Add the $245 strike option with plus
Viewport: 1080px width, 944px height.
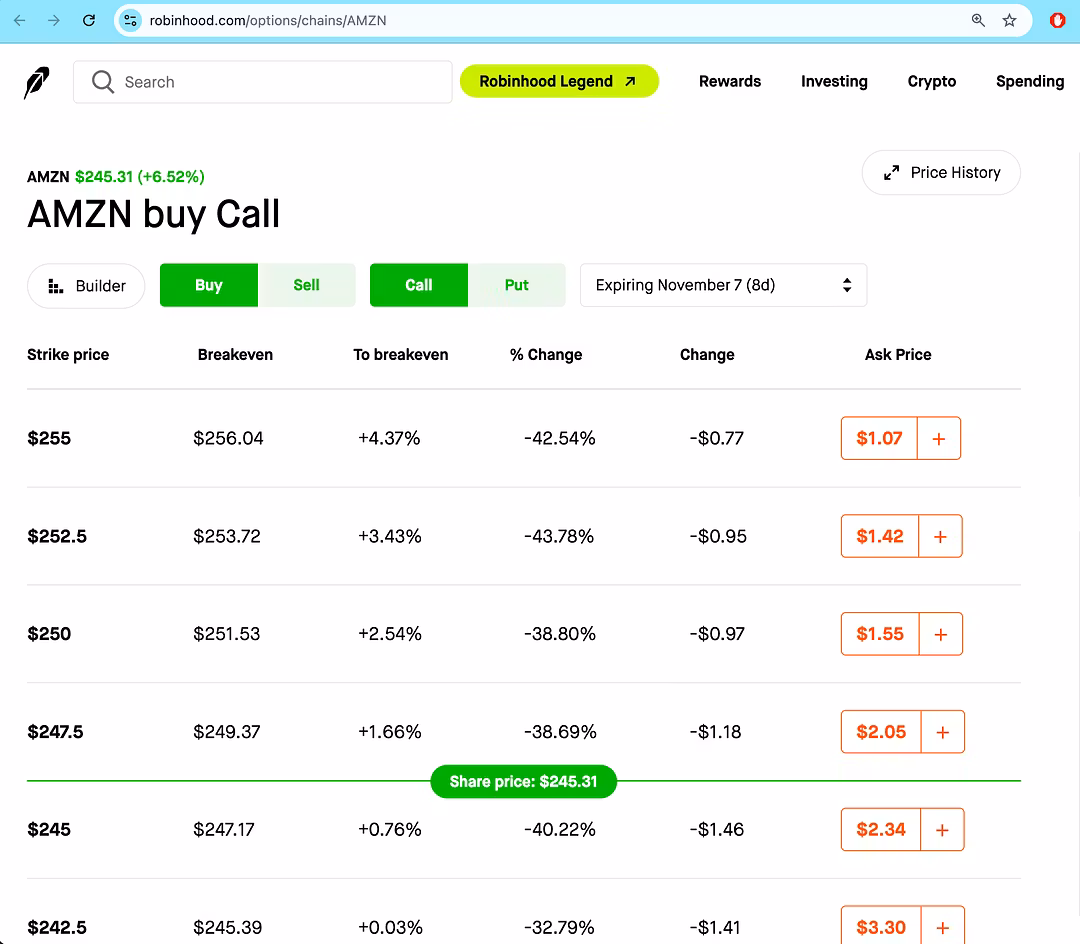tap(942, 830)
